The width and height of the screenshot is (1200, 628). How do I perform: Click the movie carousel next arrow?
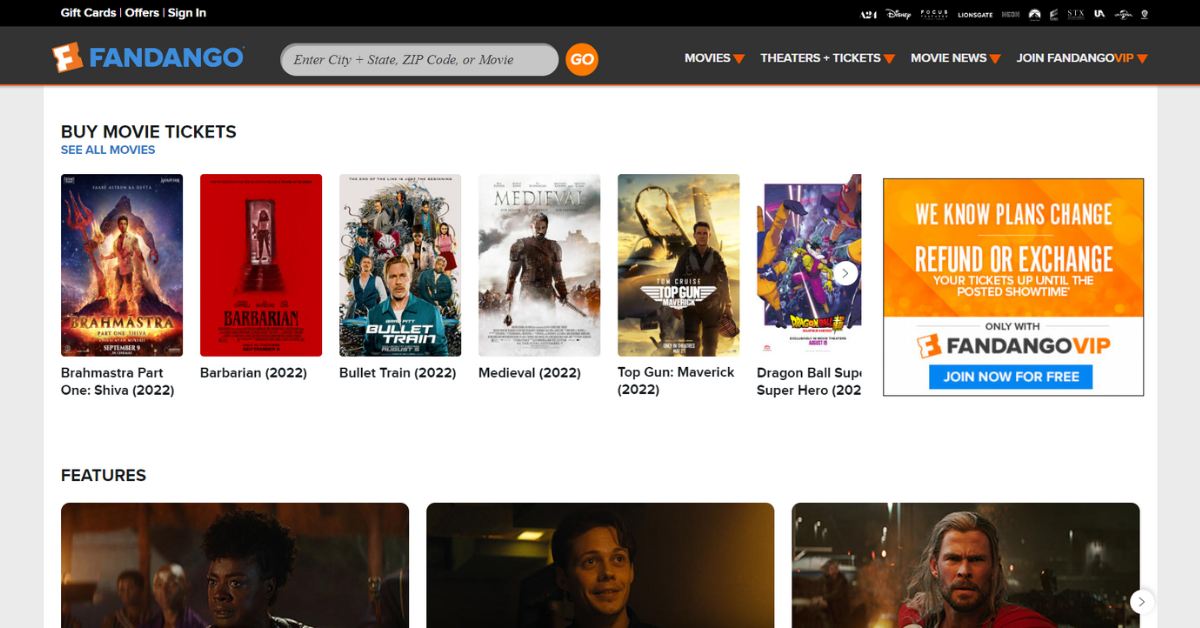(x=844, y=272)
